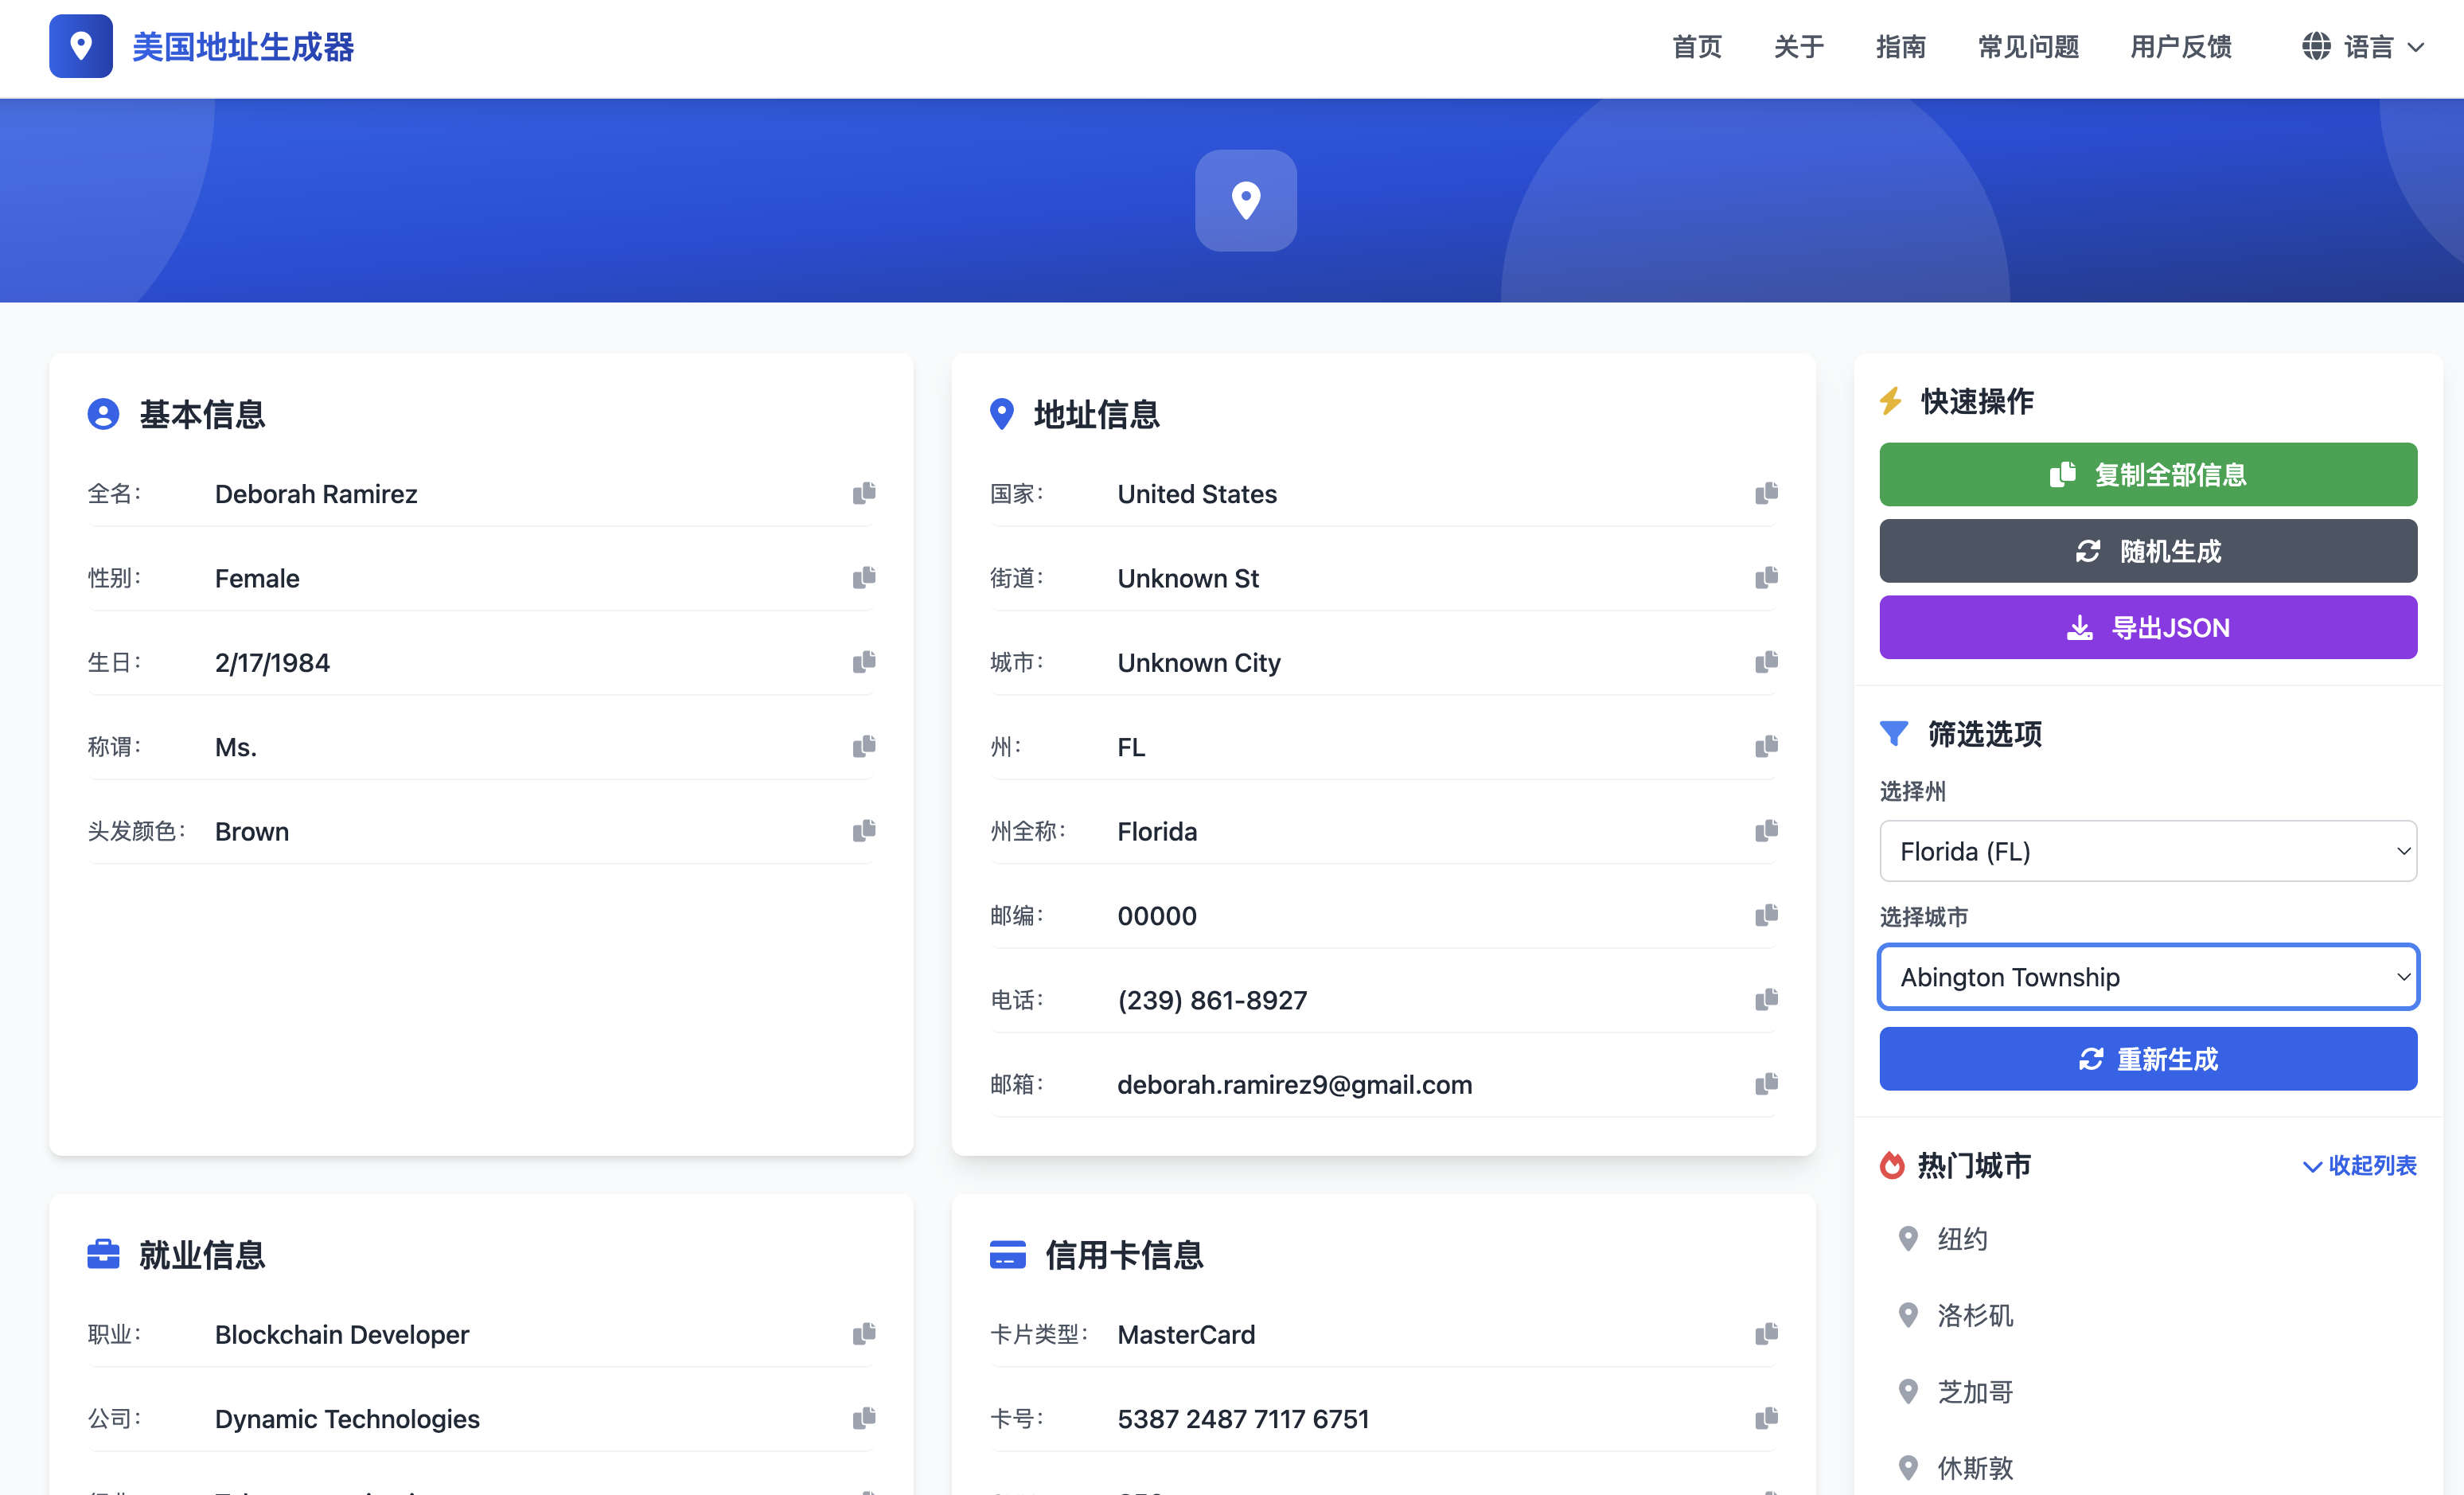This screenshot has height=1495, width=2464.
Task: Copy the email deborah.ramirez9@gmail.com
Action: 1766,1084
